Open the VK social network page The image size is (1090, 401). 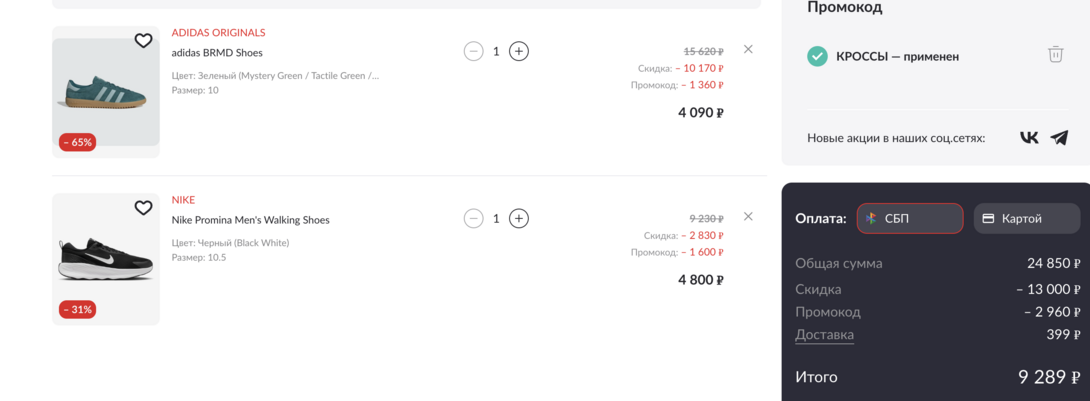pyautogui.click(x=1029, y=138)
